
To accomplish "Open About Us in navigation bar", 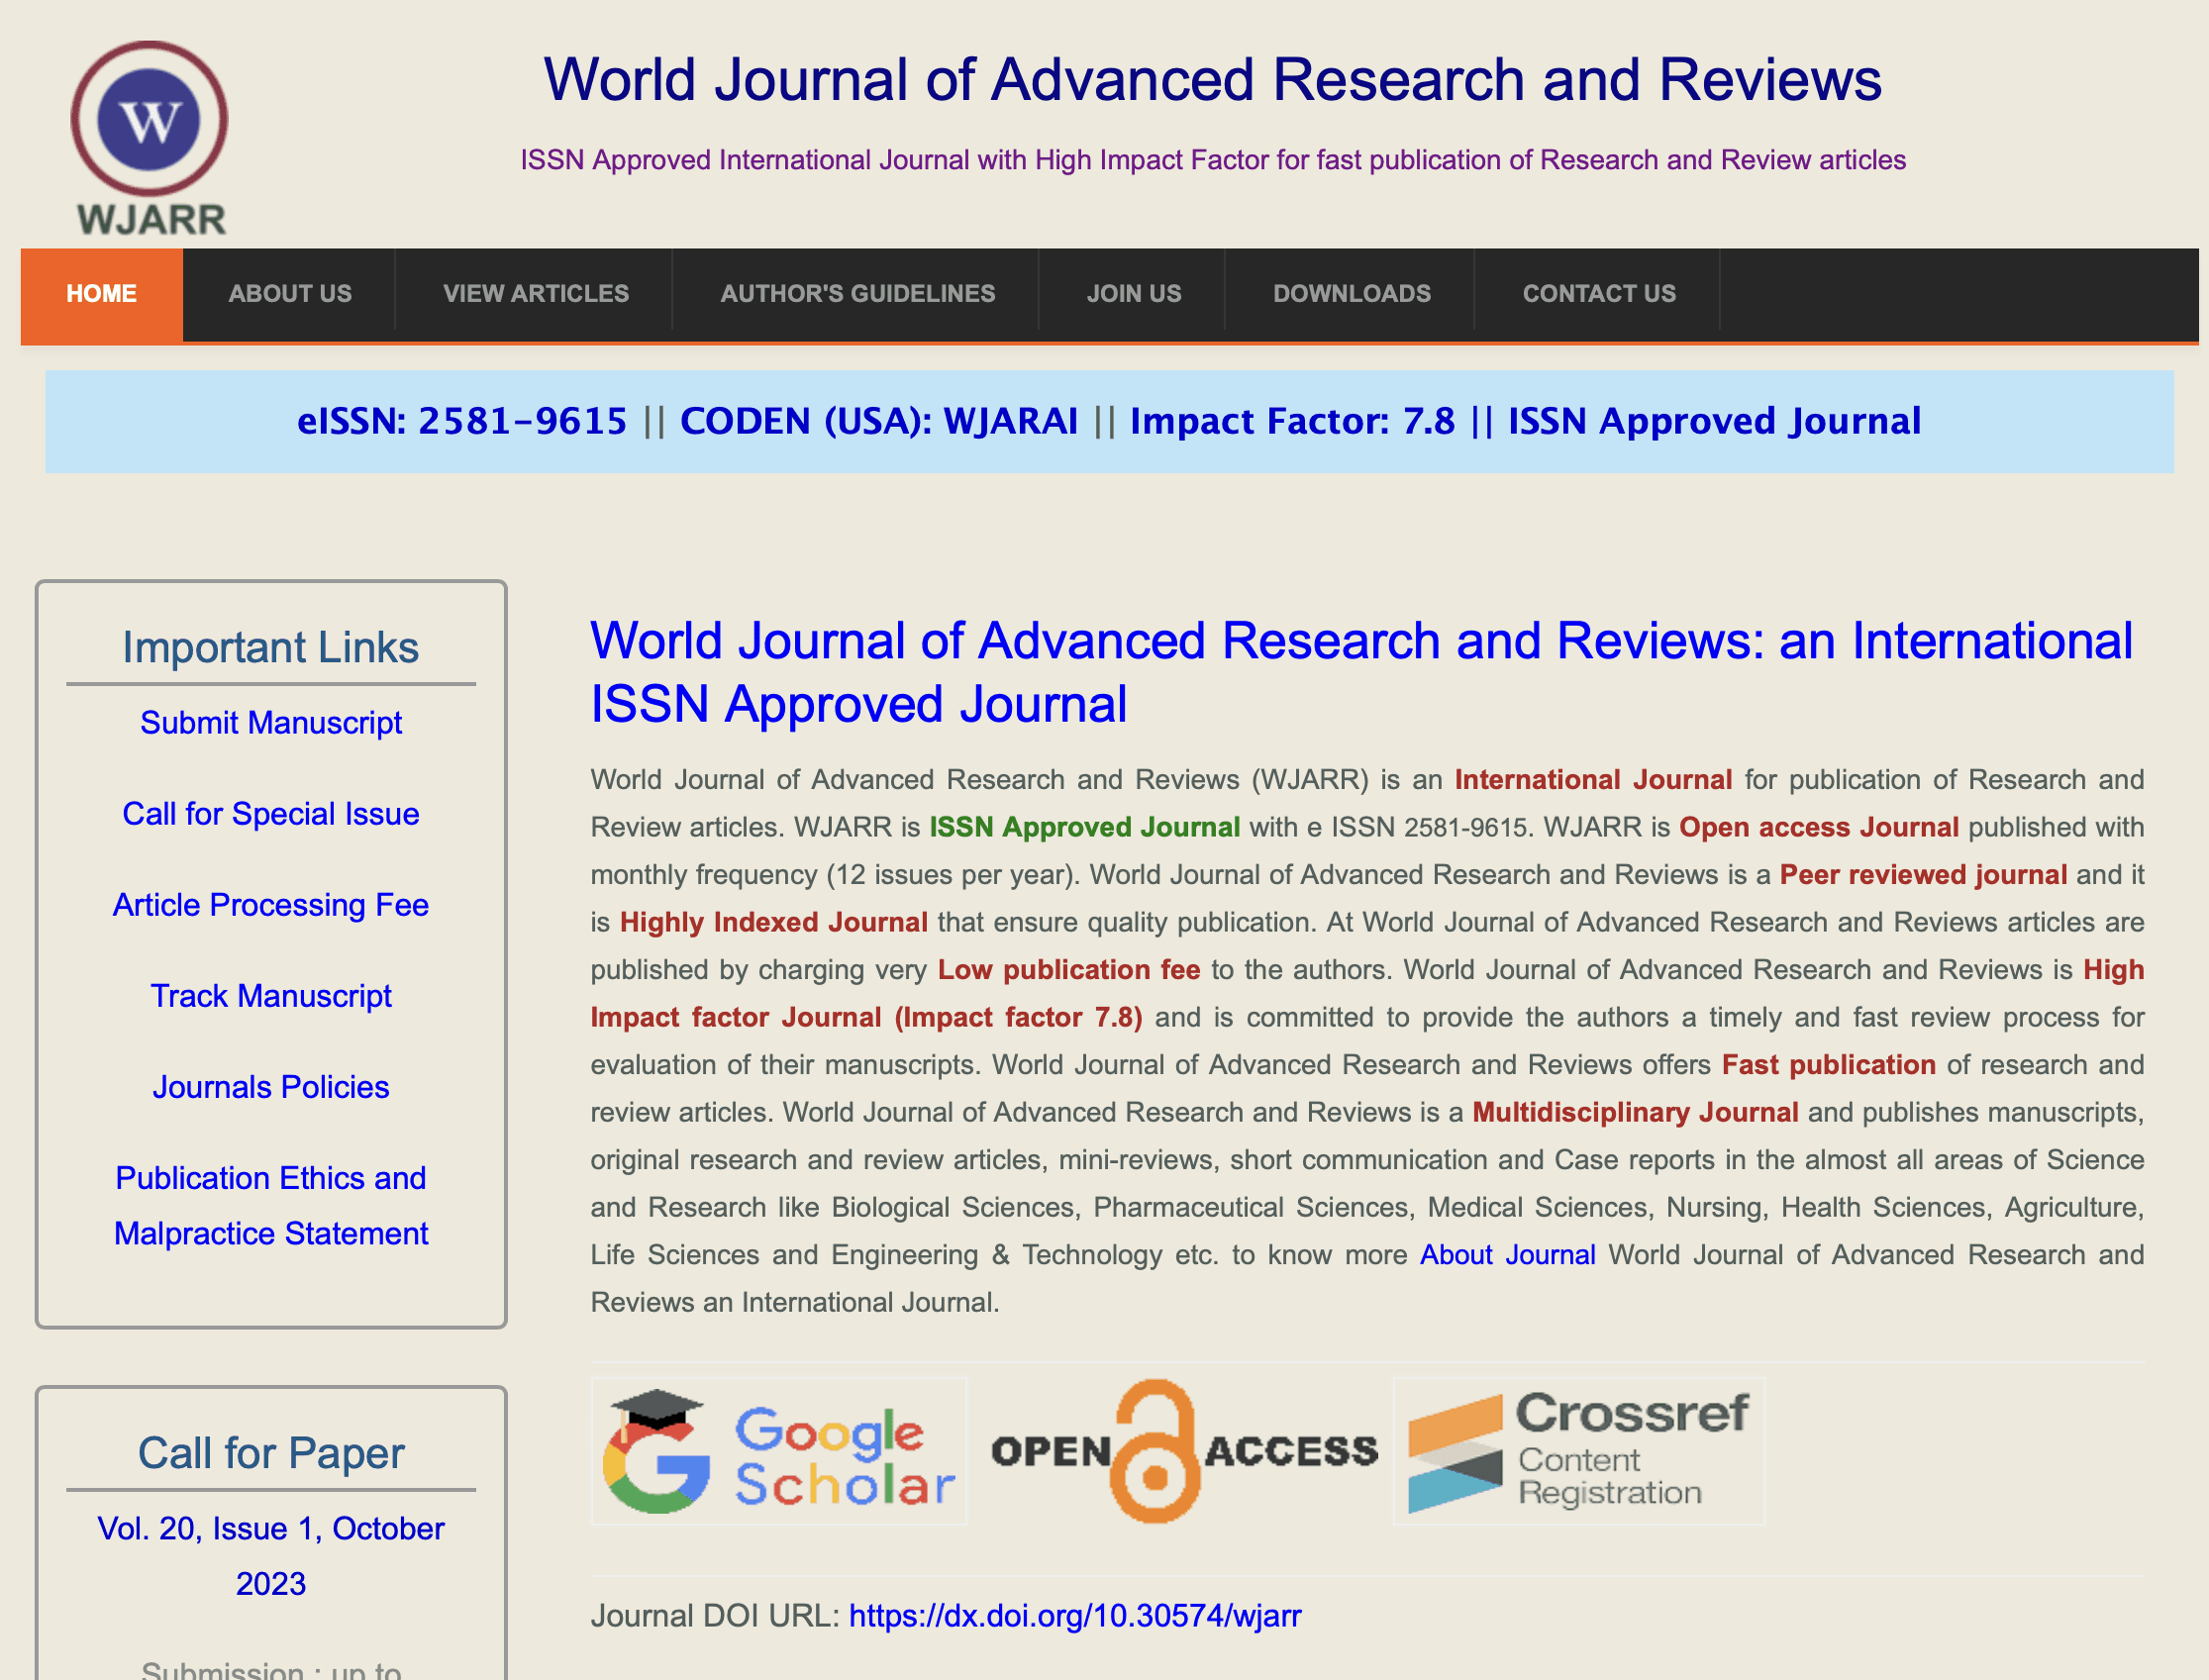I will (290, 294).
